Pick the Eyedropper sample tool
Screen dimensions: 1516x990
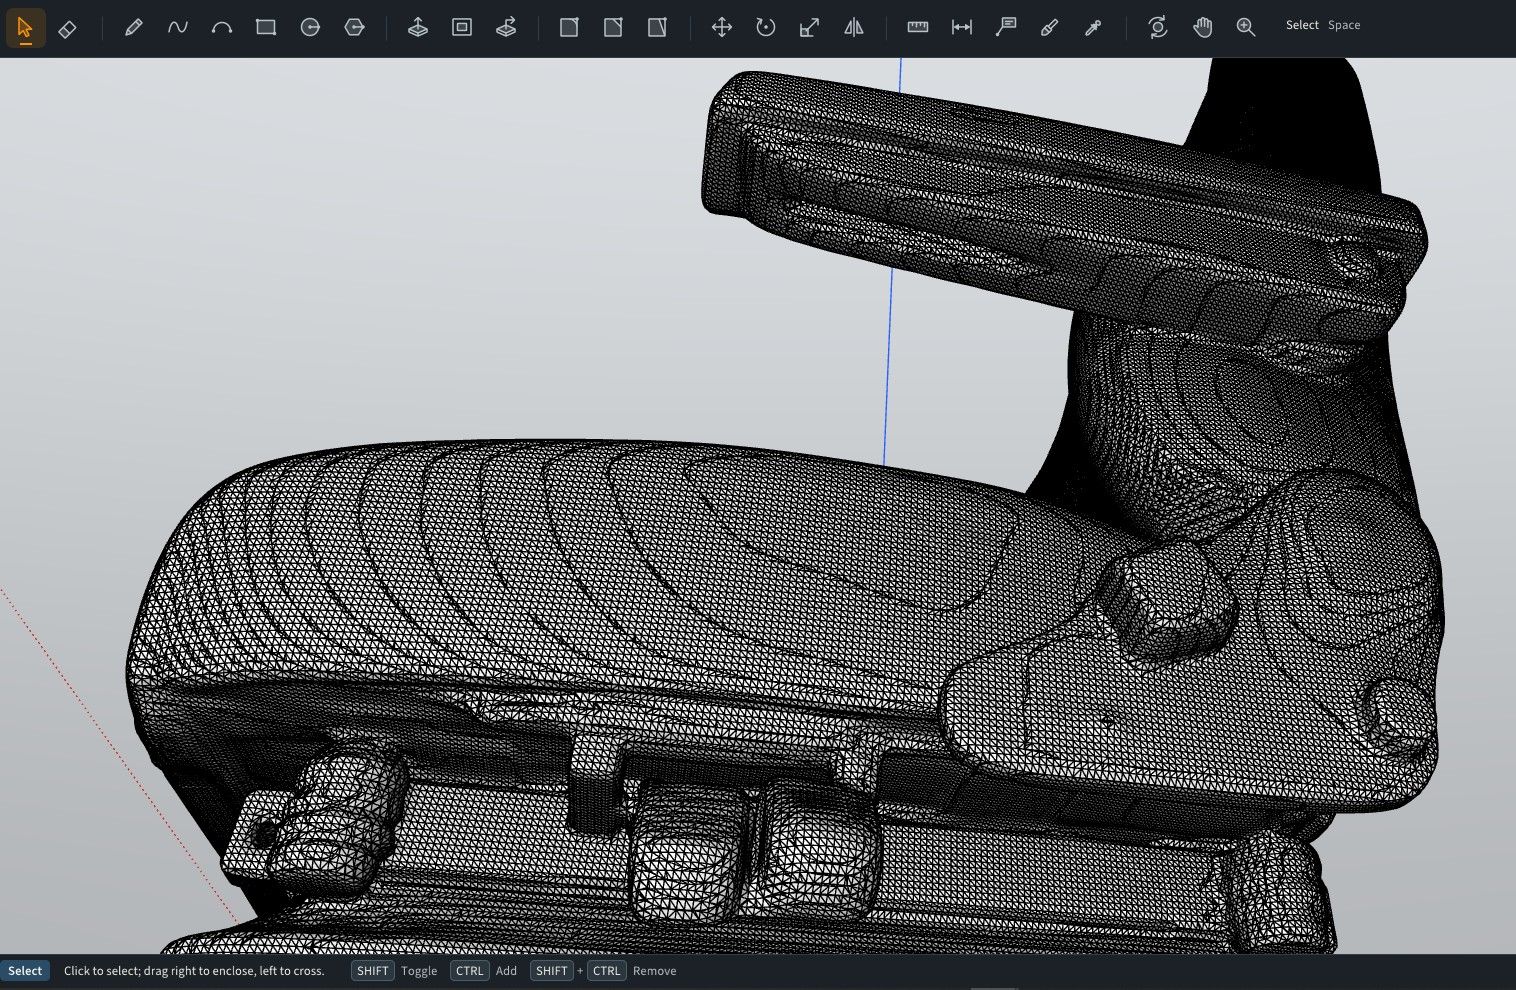(1094, 28)
